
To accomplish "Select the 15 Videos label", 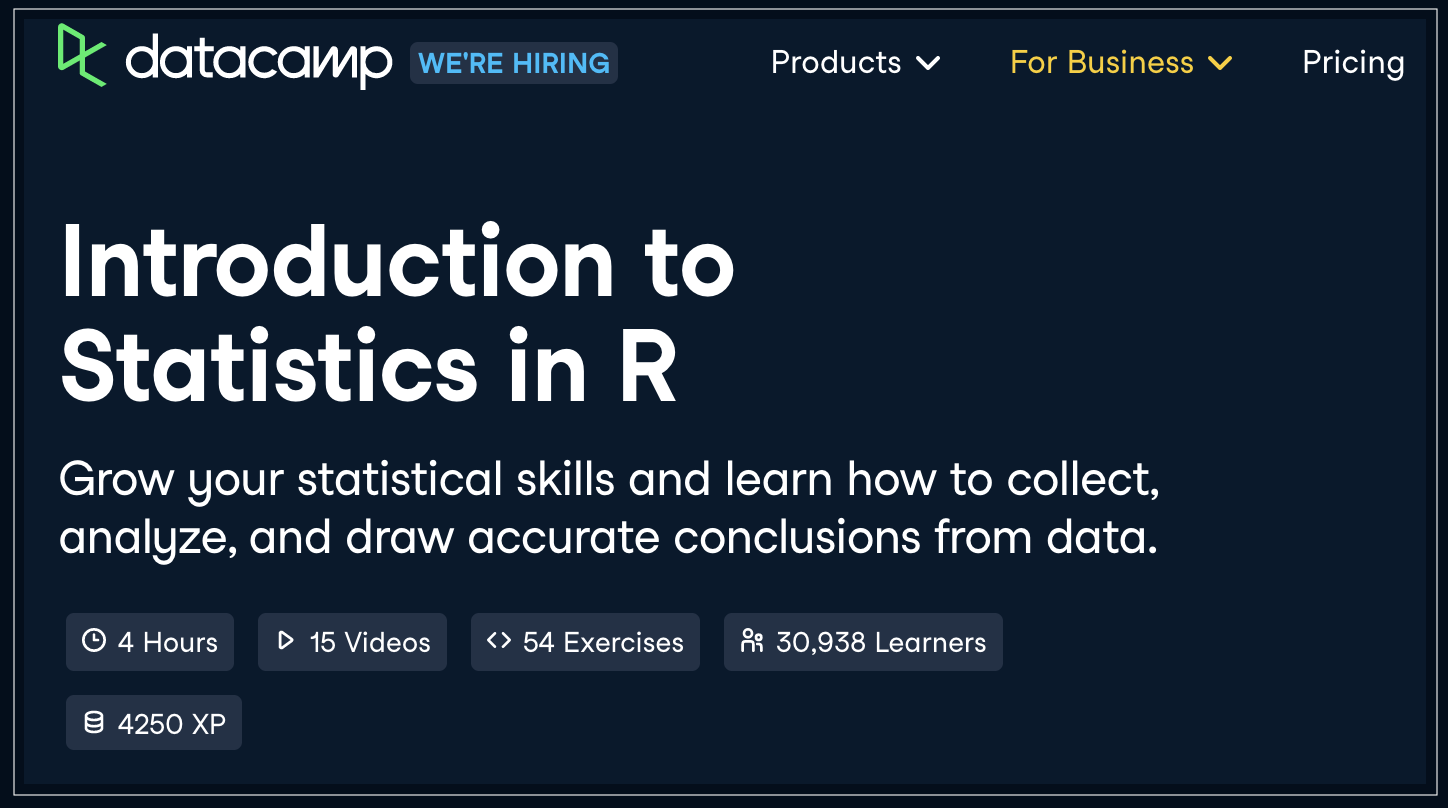I will click(370, 642).
